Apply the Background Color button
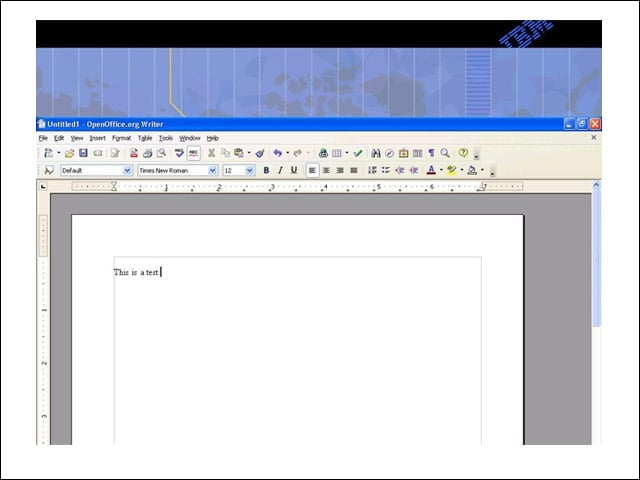The image size is (640, 480). [472, 170]
